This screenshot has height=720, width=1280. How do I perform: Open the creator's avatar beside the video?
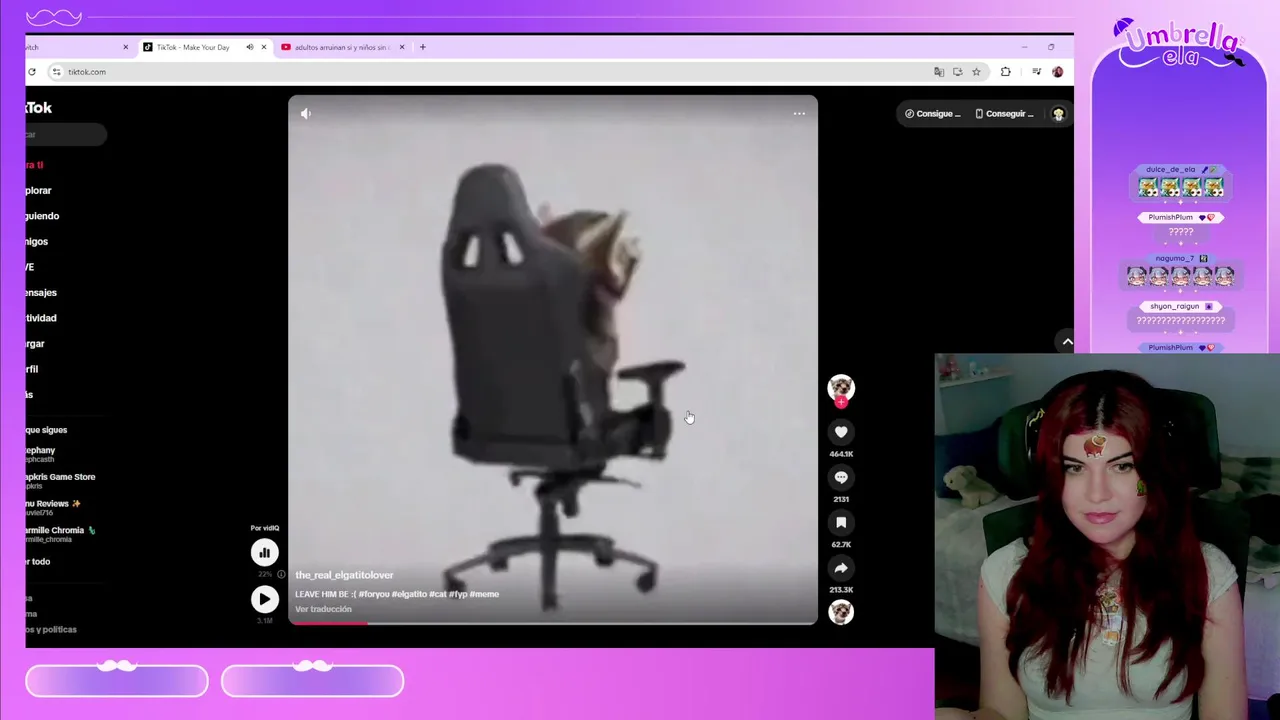click(841, 387)
